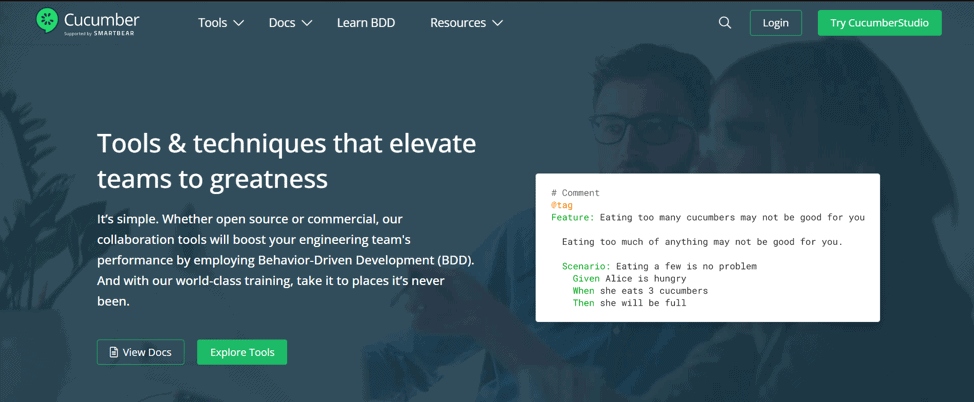Click the Try CucumberStudio button
The width and height of the screenshot is (974, 402).
pyautogui.click(x=879, y=23)
